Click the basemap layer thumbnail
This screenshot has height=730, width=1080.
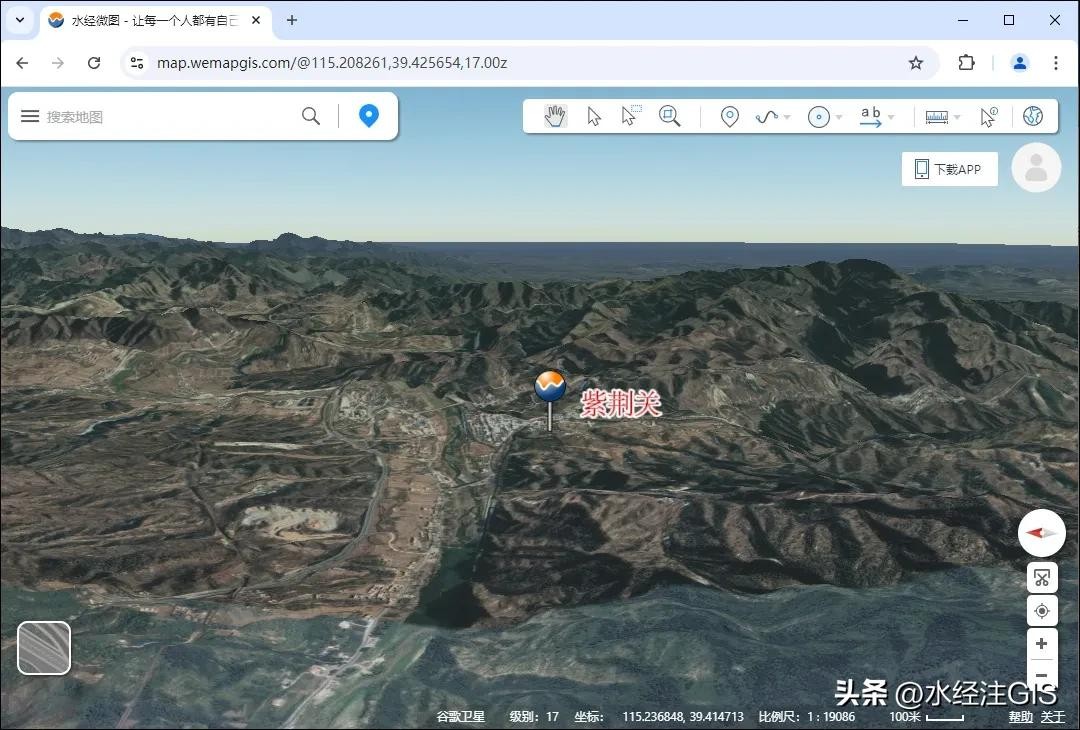coord(44,648)
